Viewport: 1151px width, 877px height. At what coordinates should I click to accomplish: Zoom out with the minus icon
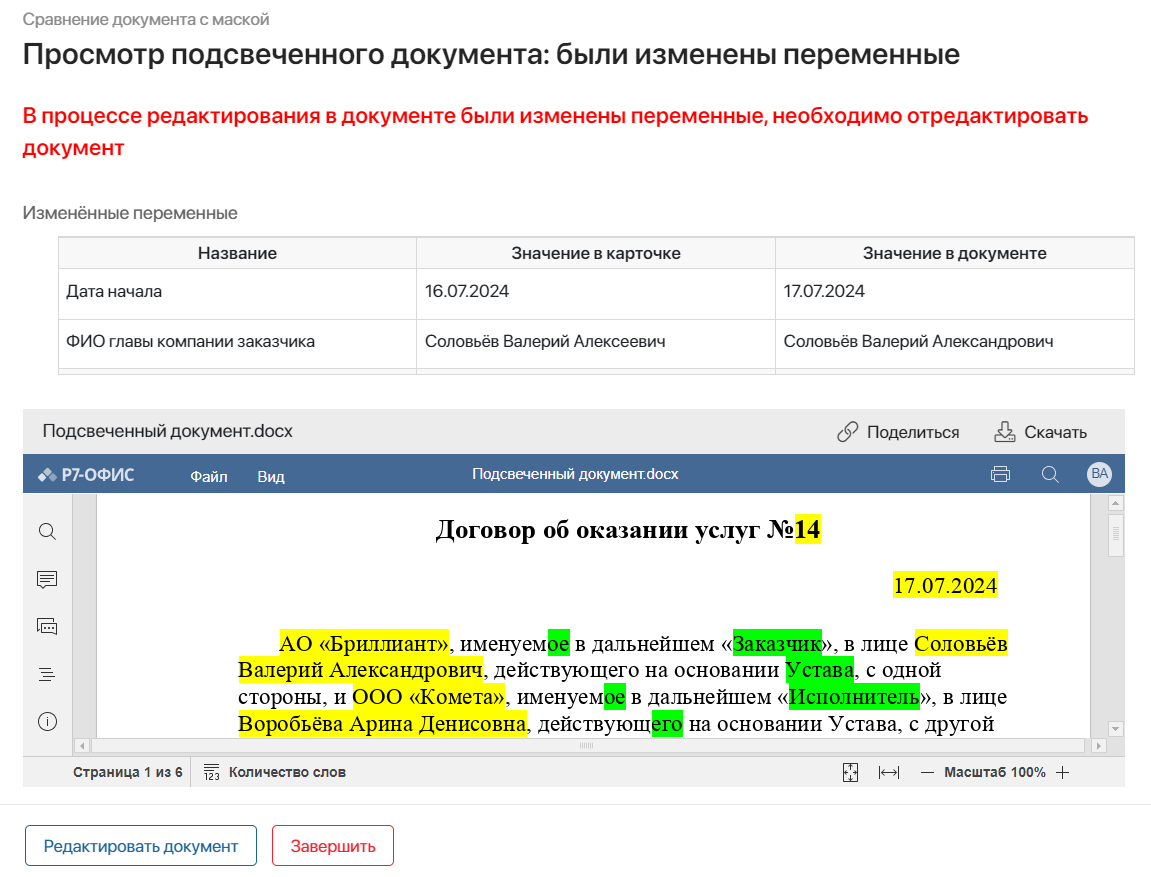927,772
